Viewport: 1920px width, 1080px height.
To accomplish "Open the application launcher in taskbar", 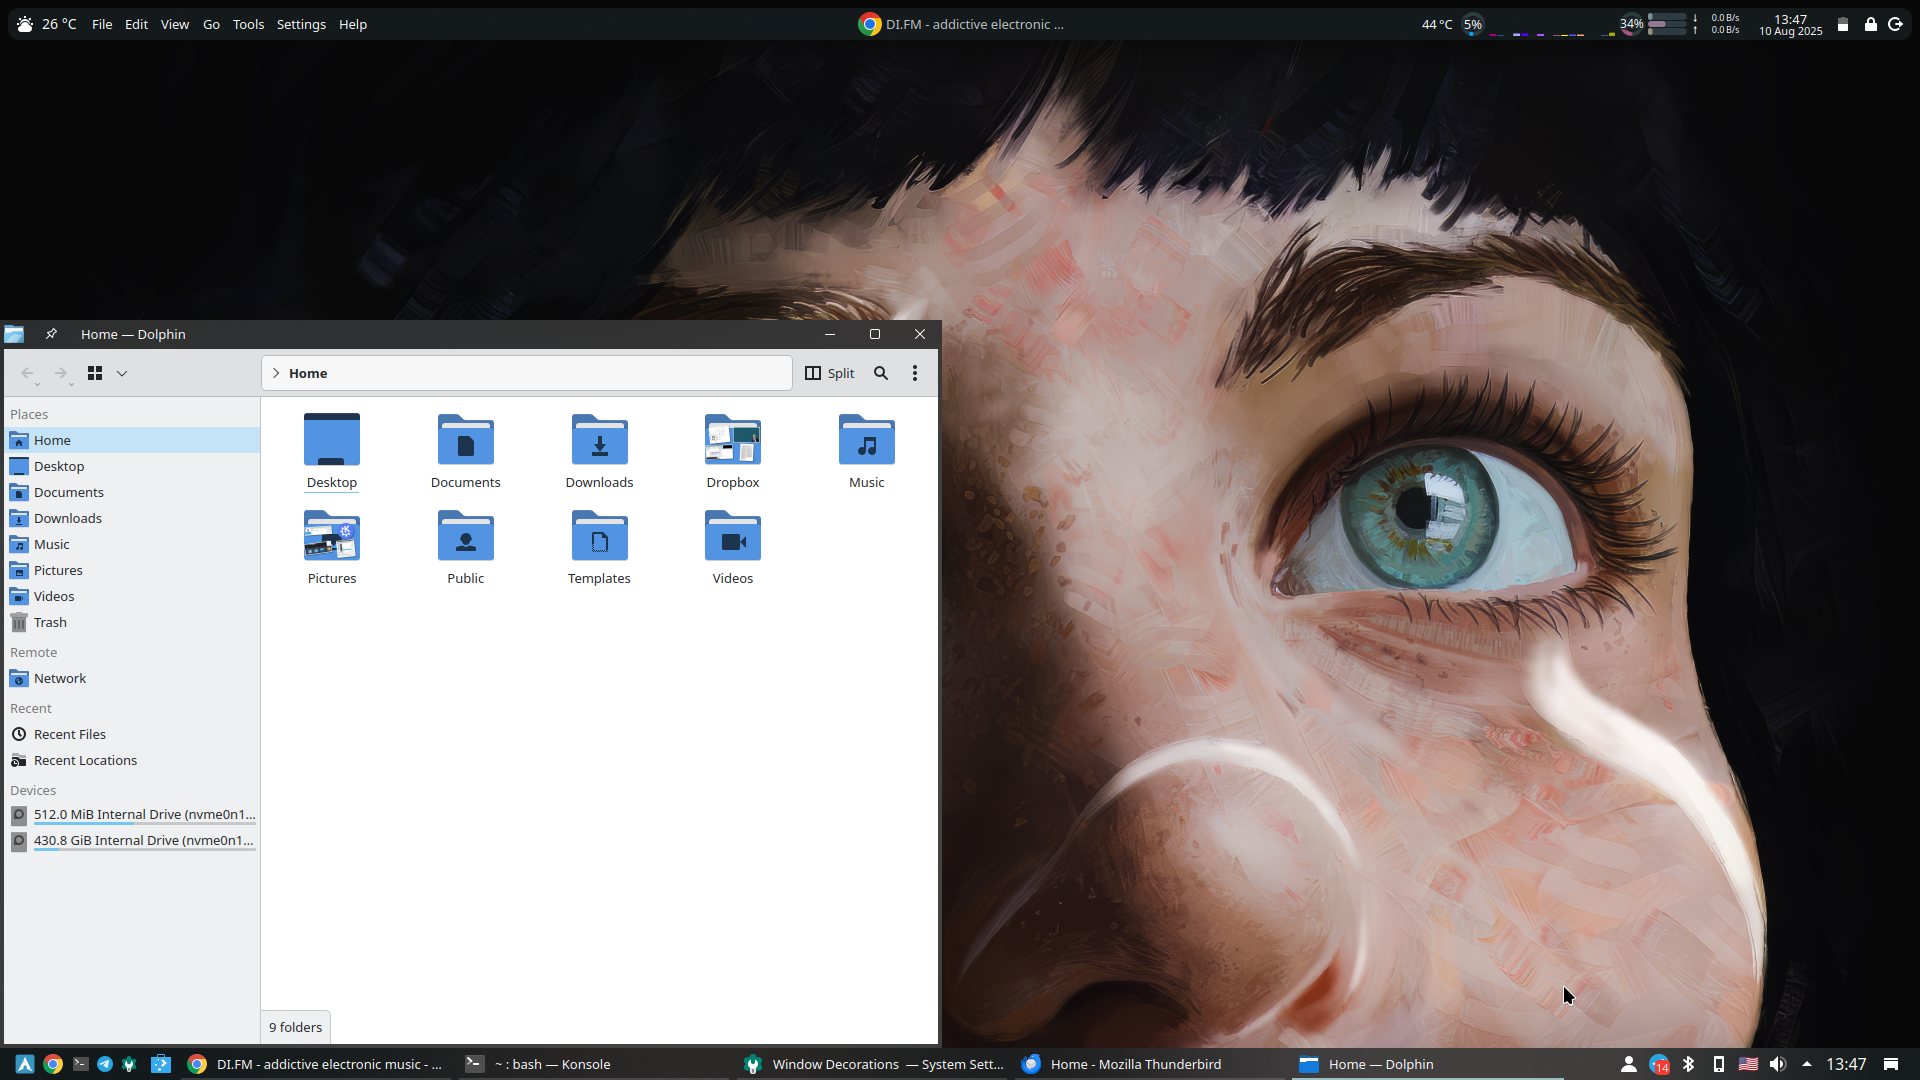I will (x=25, y=1064).
